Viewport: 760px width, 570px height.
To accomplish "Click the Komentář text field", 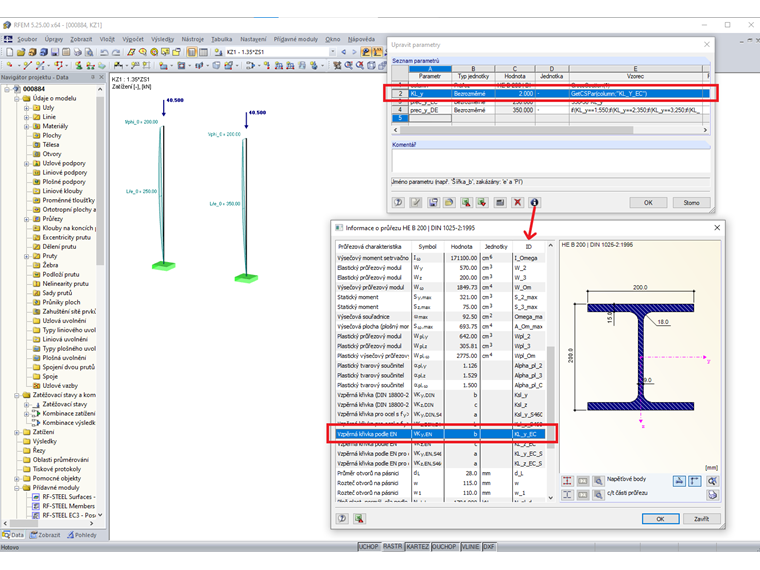I will (551, 160).
